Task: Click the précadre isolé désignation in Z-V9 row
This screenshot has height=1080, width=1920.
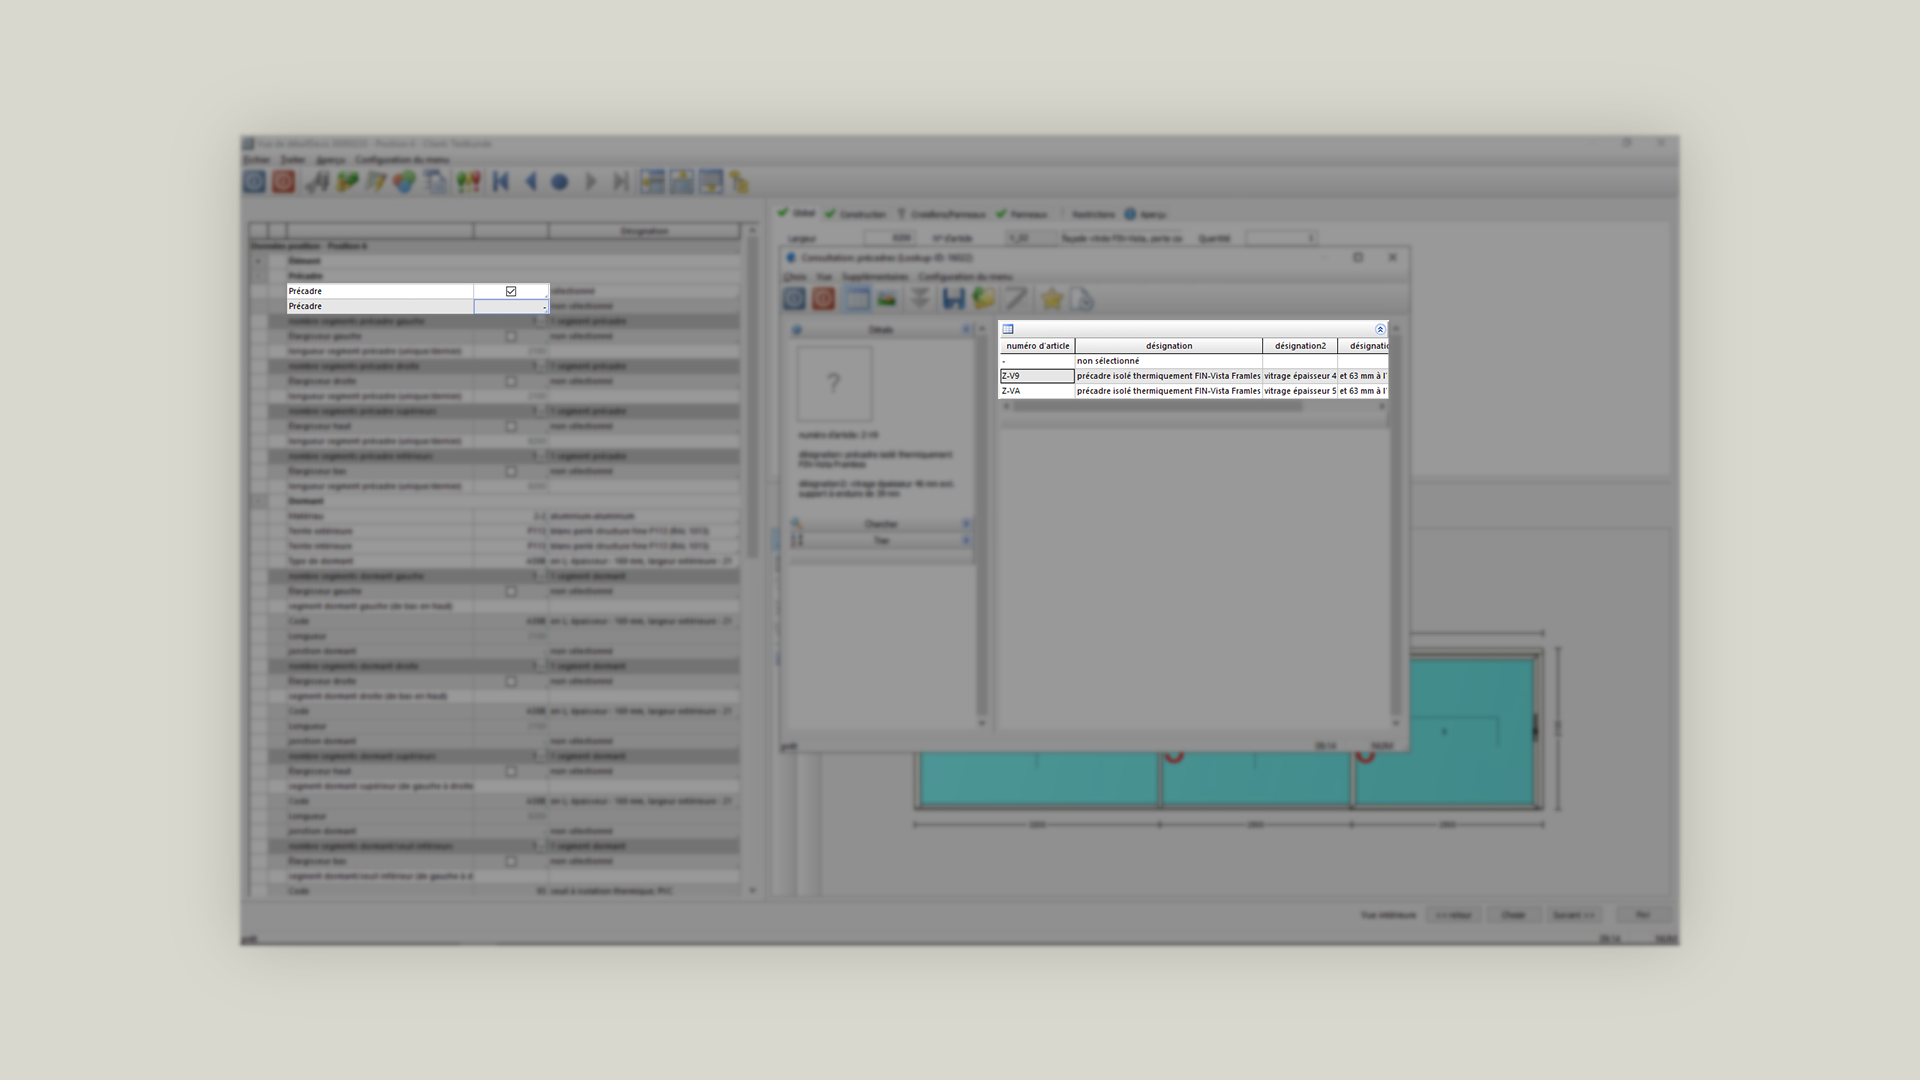Action: click(1169, 376)
